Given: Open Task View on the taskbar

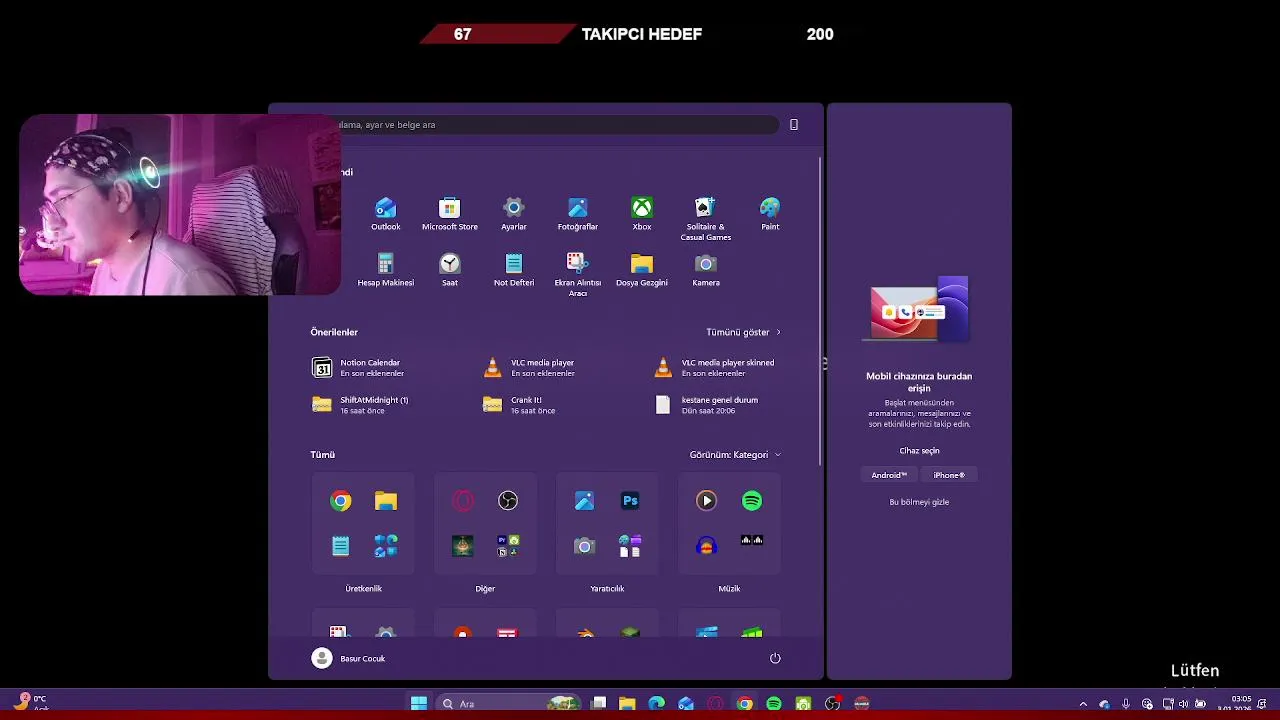Looking at the screenshot, I should 598,704.
